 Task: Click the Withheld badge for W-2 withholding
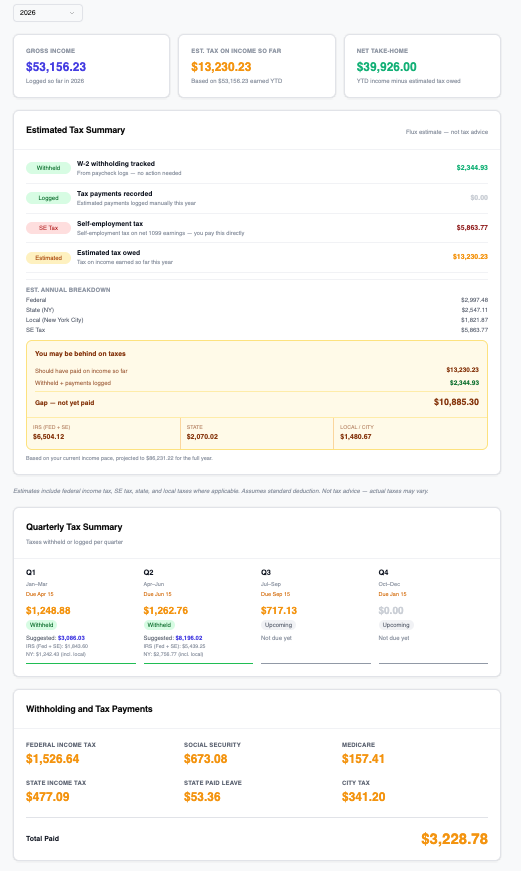click(48, 168)
